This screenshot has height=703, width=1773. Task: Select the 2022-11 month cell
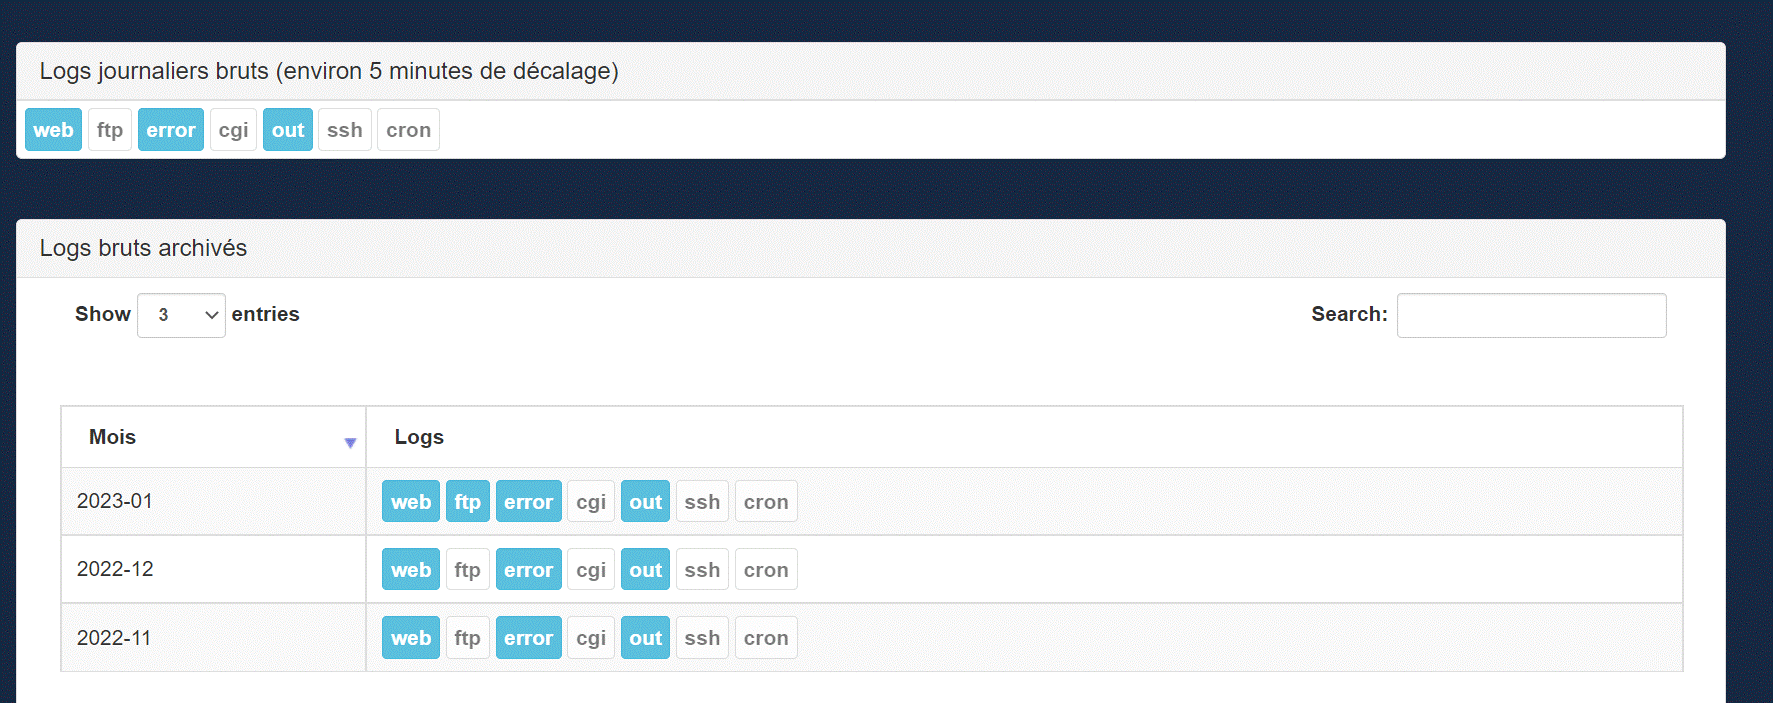213,637
